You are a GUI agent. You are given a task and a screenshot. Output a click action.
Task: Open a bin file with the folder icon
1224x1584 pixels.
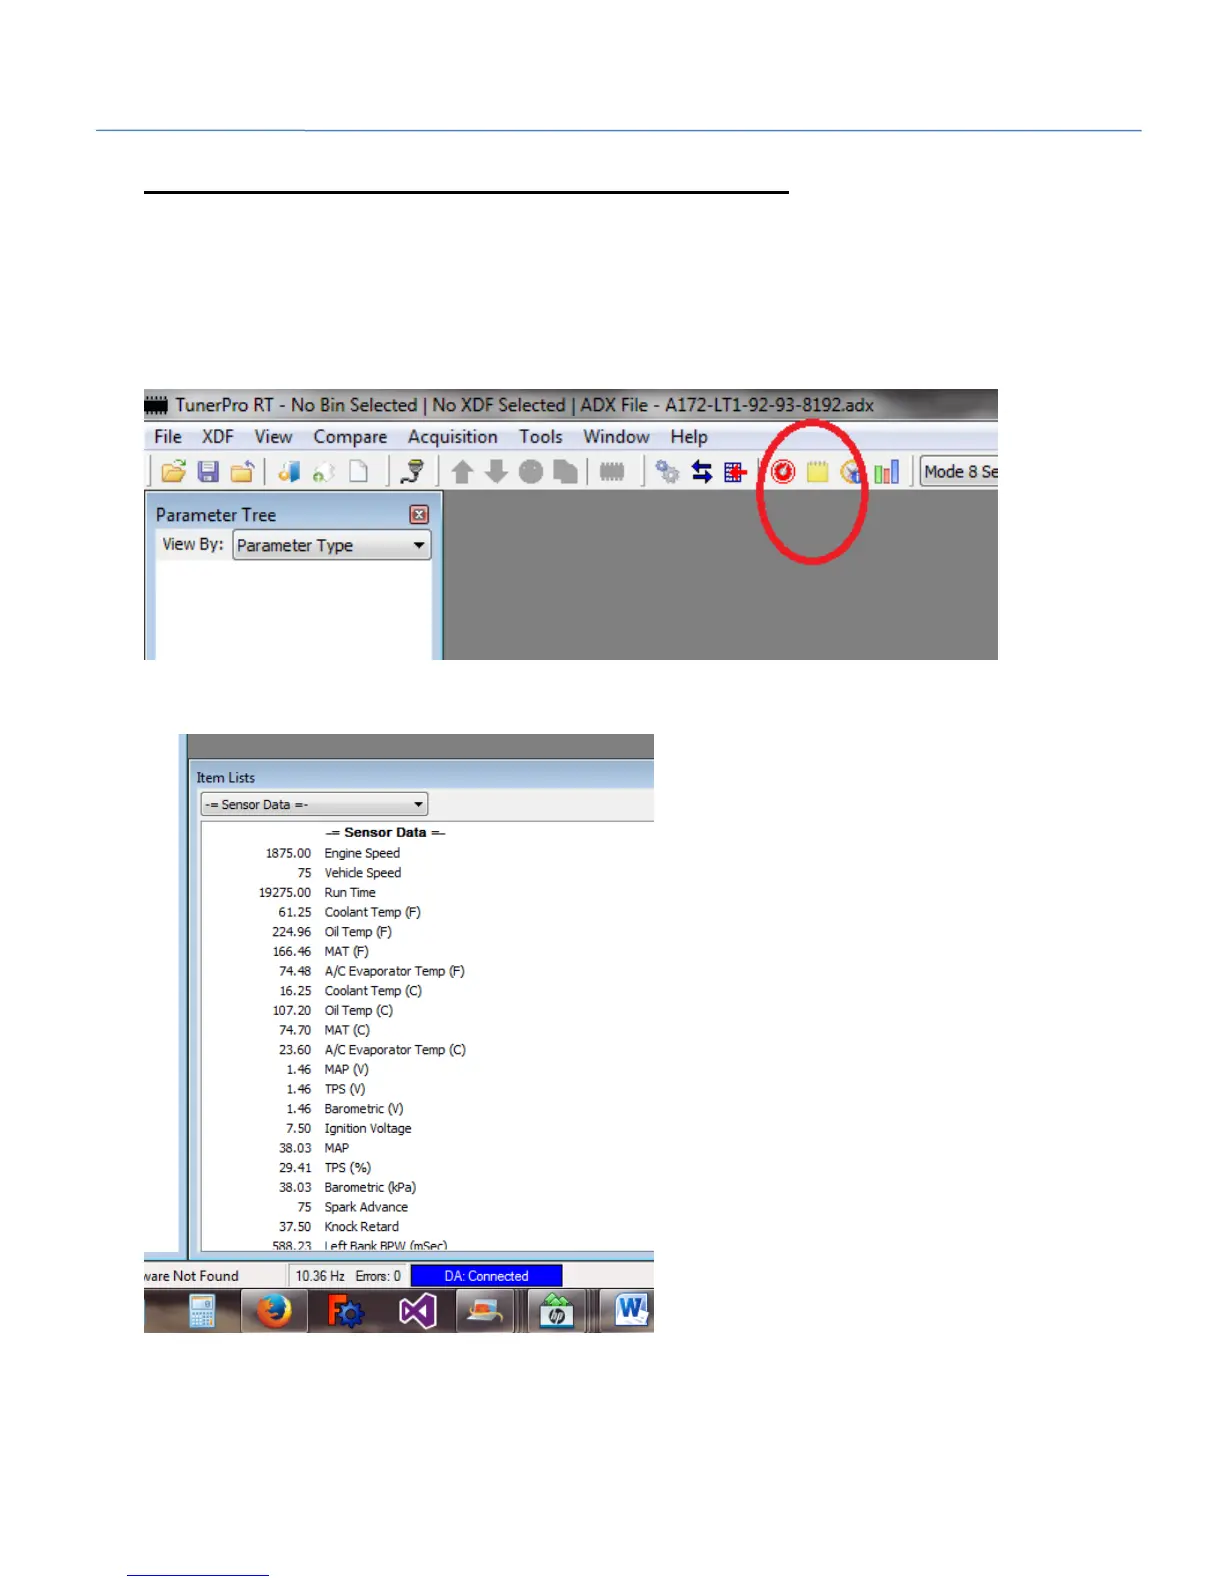174,472
